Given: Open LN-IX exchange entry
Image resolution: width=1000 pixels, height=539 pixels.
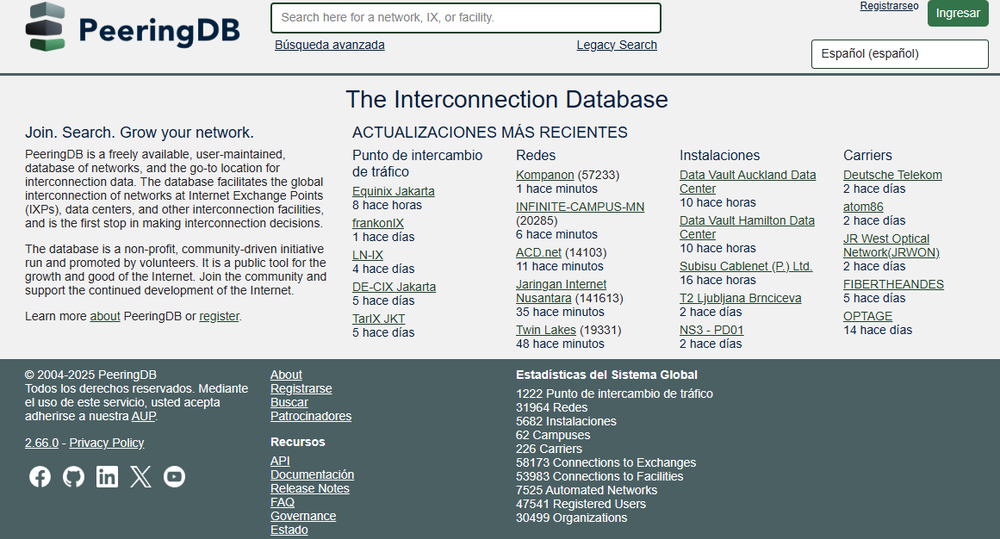Looking at the screenshot, I should coord(368,255).
